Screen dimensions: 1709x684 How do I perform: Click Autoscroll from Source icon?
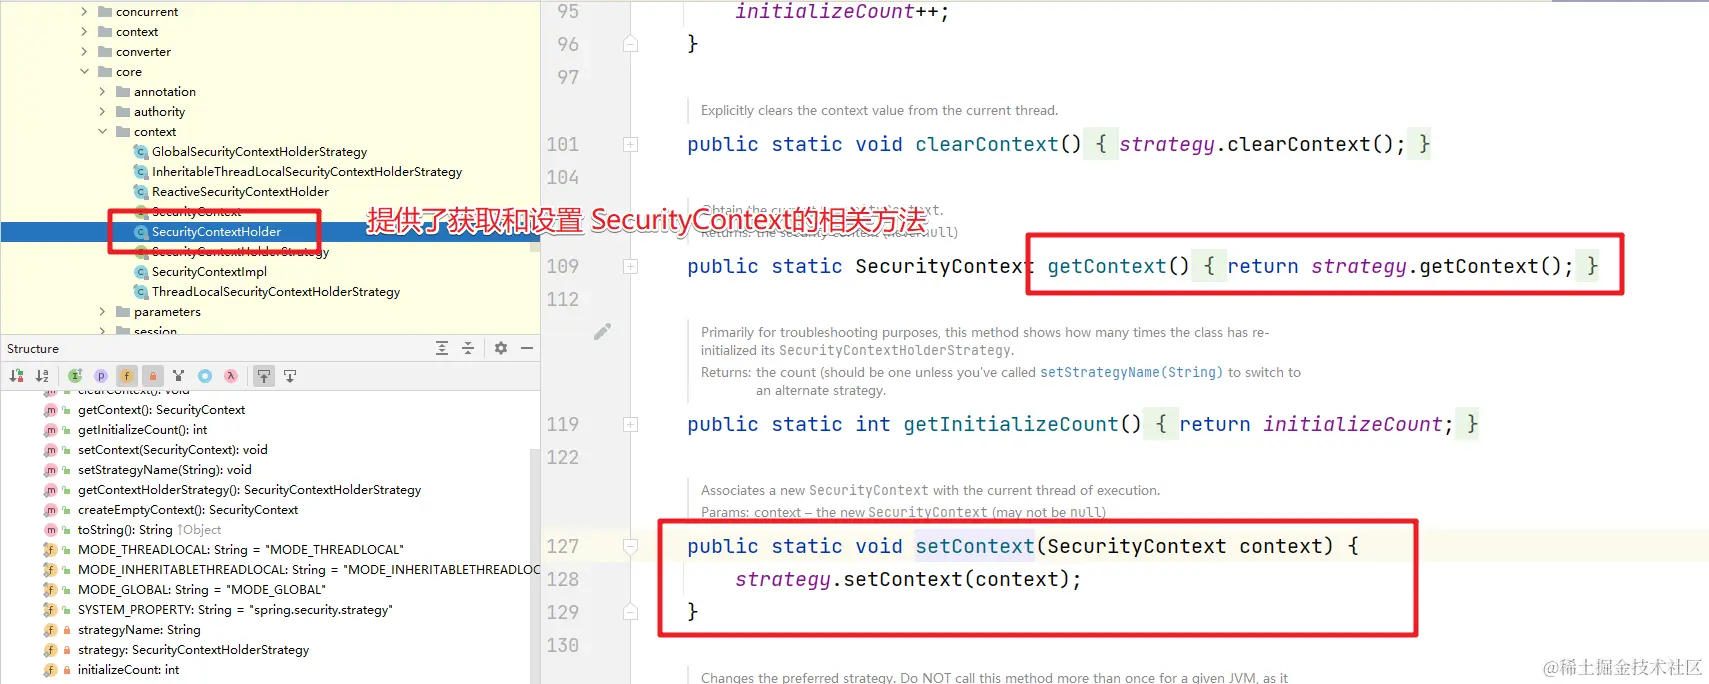point(290,376)
